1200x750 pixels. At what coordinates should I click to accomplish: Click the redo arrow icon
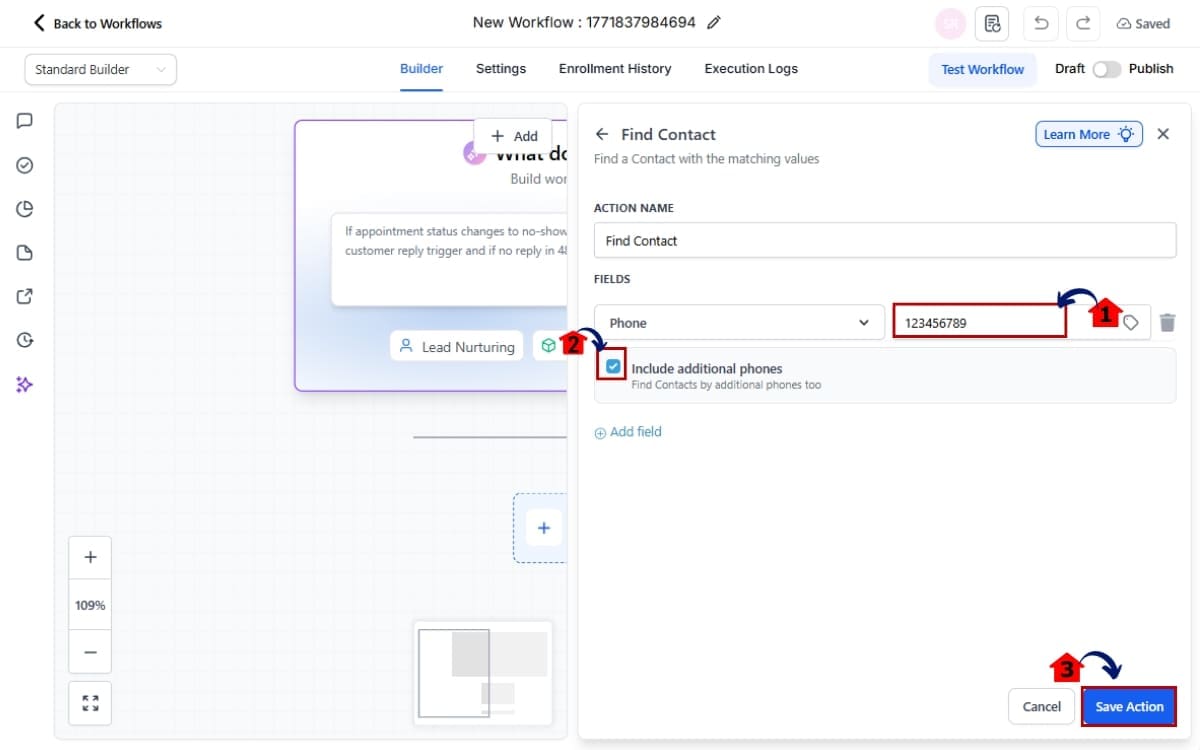1082,23
